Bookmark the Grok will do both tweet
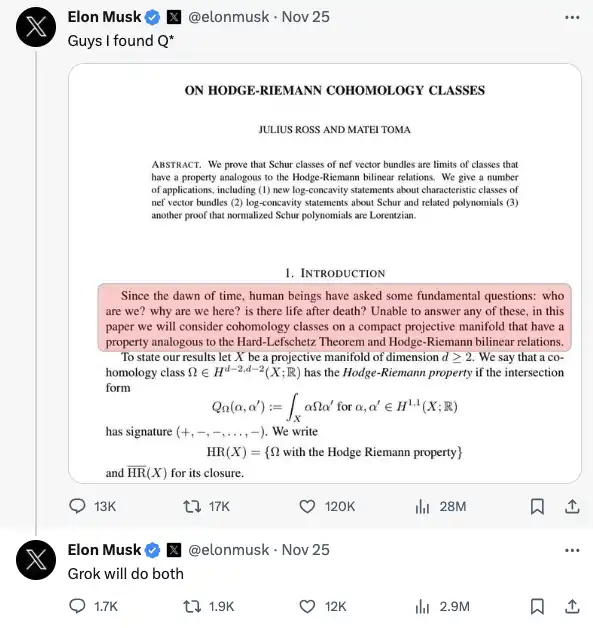The image size is (593, 628). (x=537, y=607)
